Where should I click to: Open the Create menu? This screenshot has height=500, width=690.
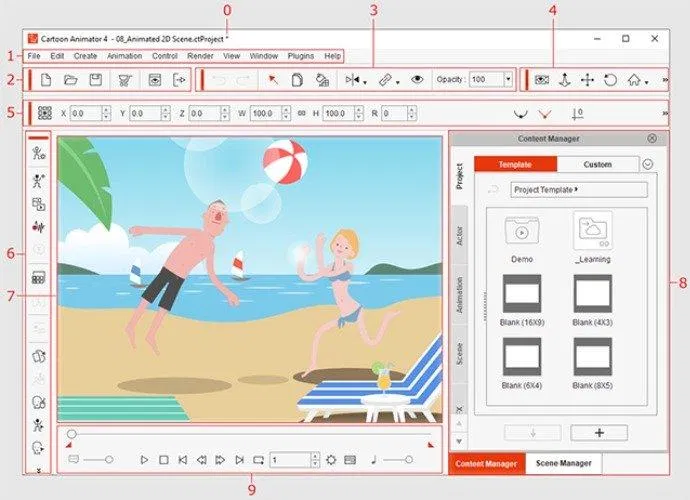85,56
